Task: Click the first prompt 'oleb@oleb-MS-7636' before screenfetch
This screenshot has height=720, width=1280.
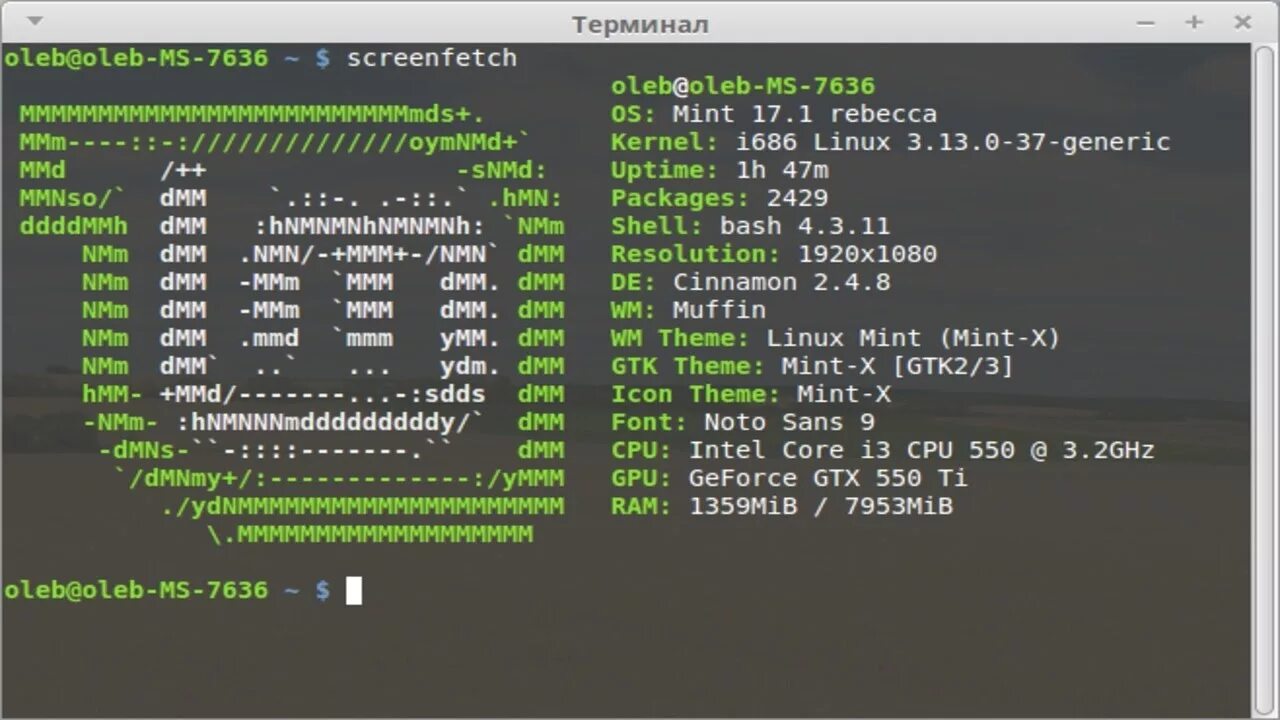Action: [136, 58]
